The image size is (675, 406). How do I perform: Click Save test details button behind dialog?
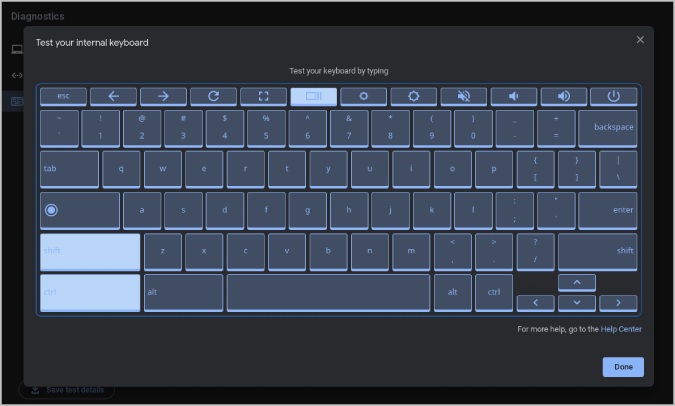67,390
